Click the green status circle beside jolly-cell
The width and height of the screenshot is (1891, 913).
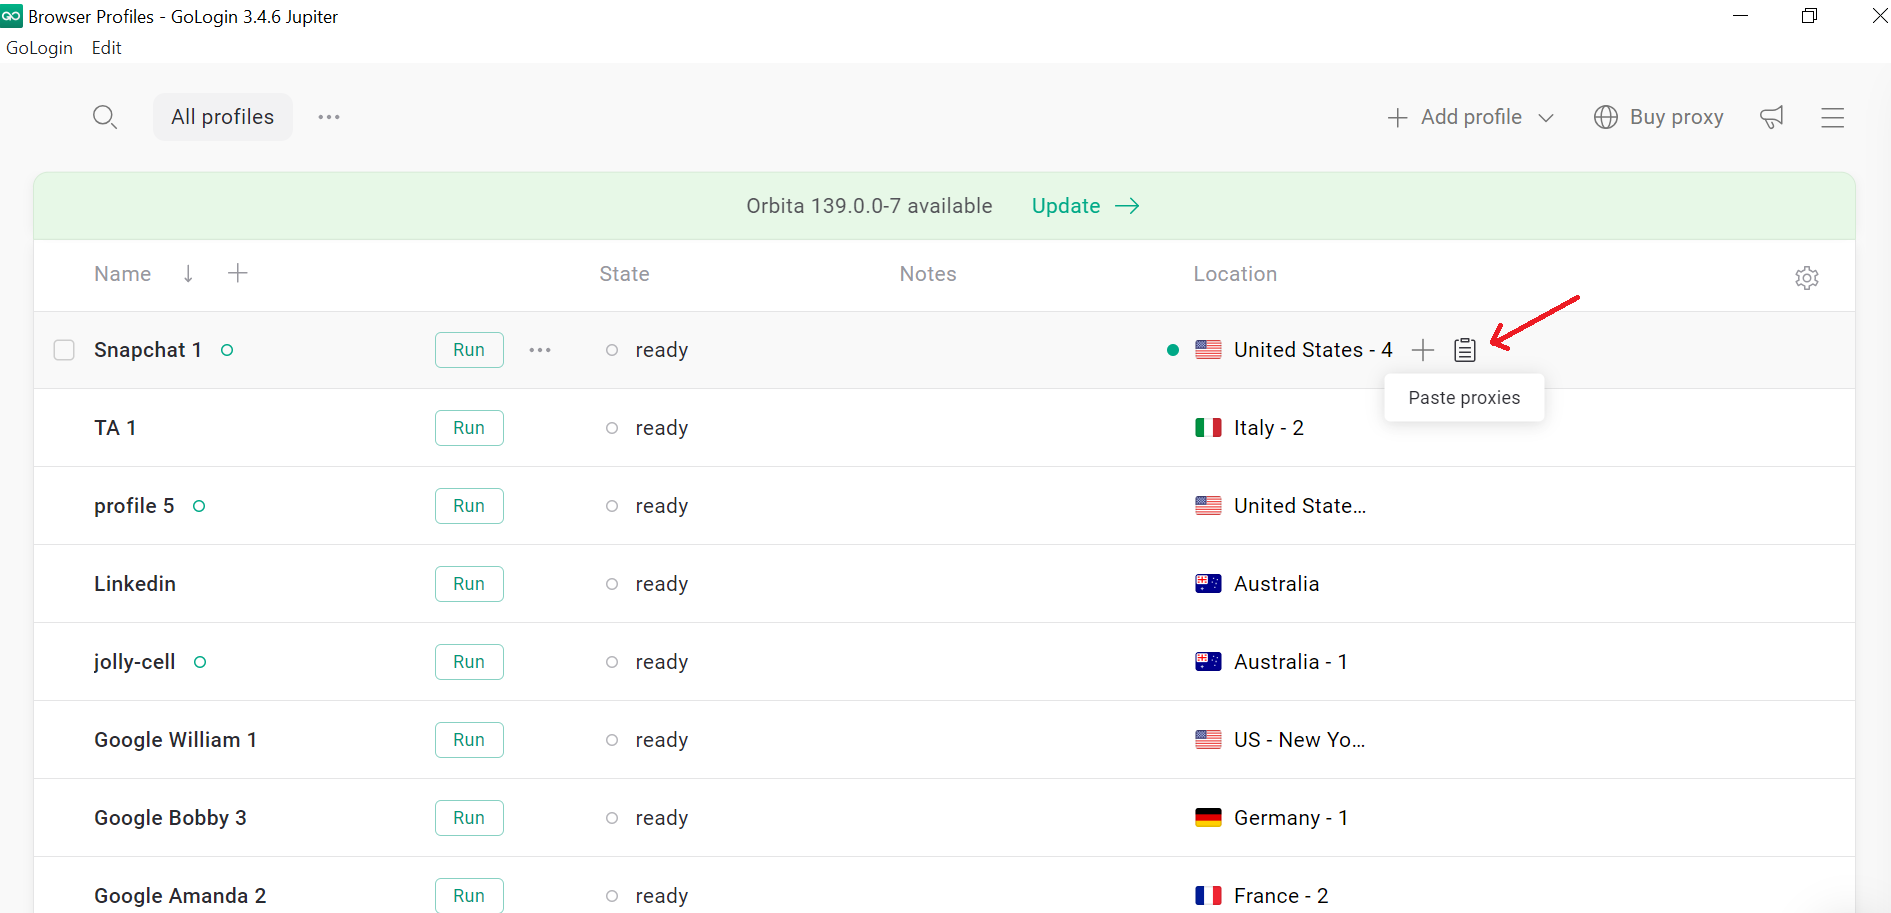point(200,662)
